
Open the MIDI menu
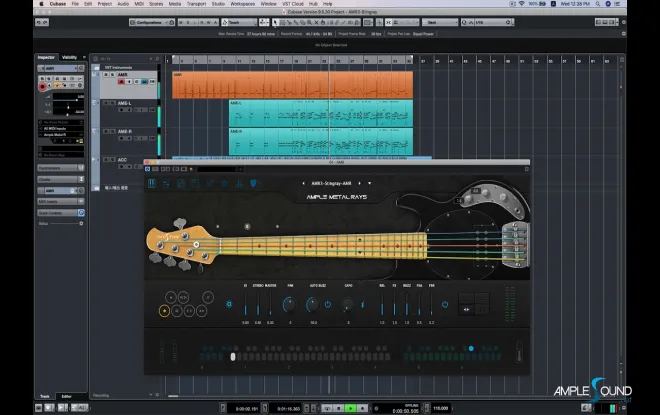coord(139,4)
